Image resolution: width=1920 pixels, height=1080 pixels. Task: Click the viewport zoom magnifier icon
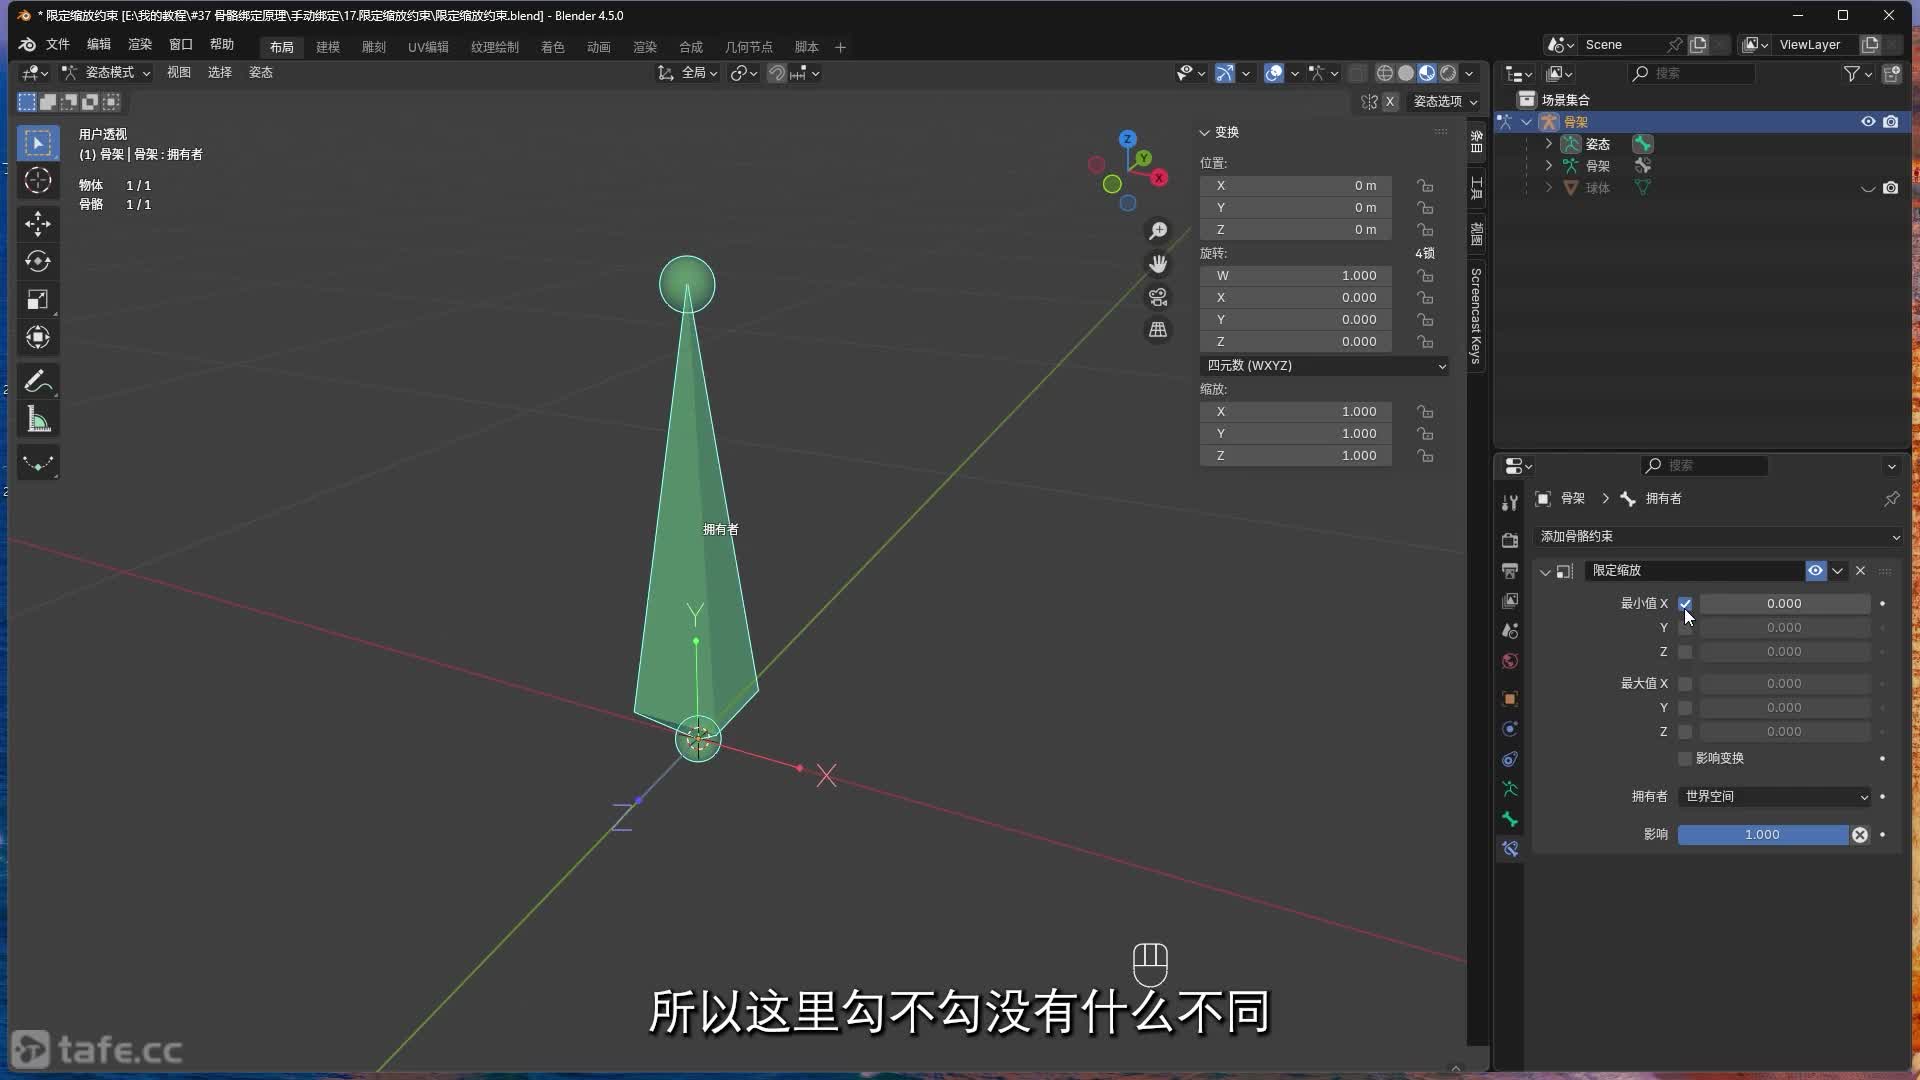click(1158, 231)
